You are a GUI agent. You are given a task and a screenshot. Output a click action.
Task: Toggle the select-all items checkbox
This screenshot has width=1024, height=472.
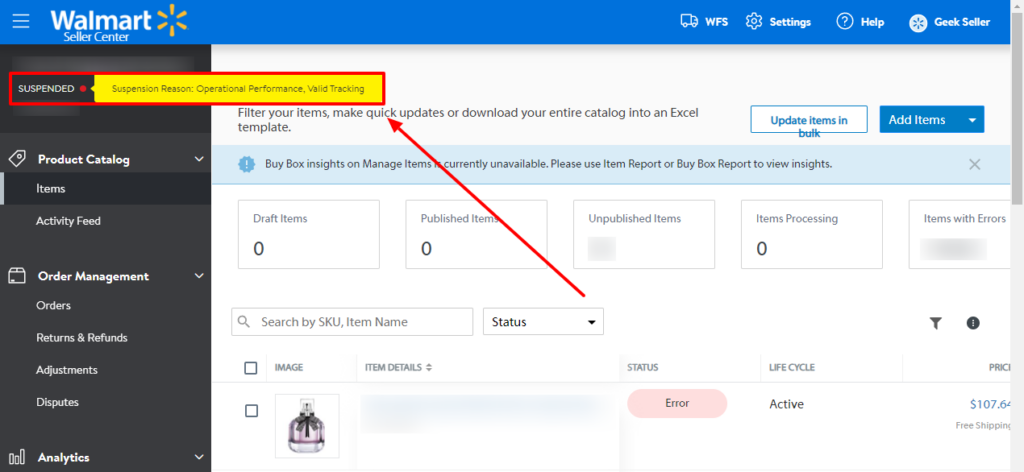tap(251, 368)
